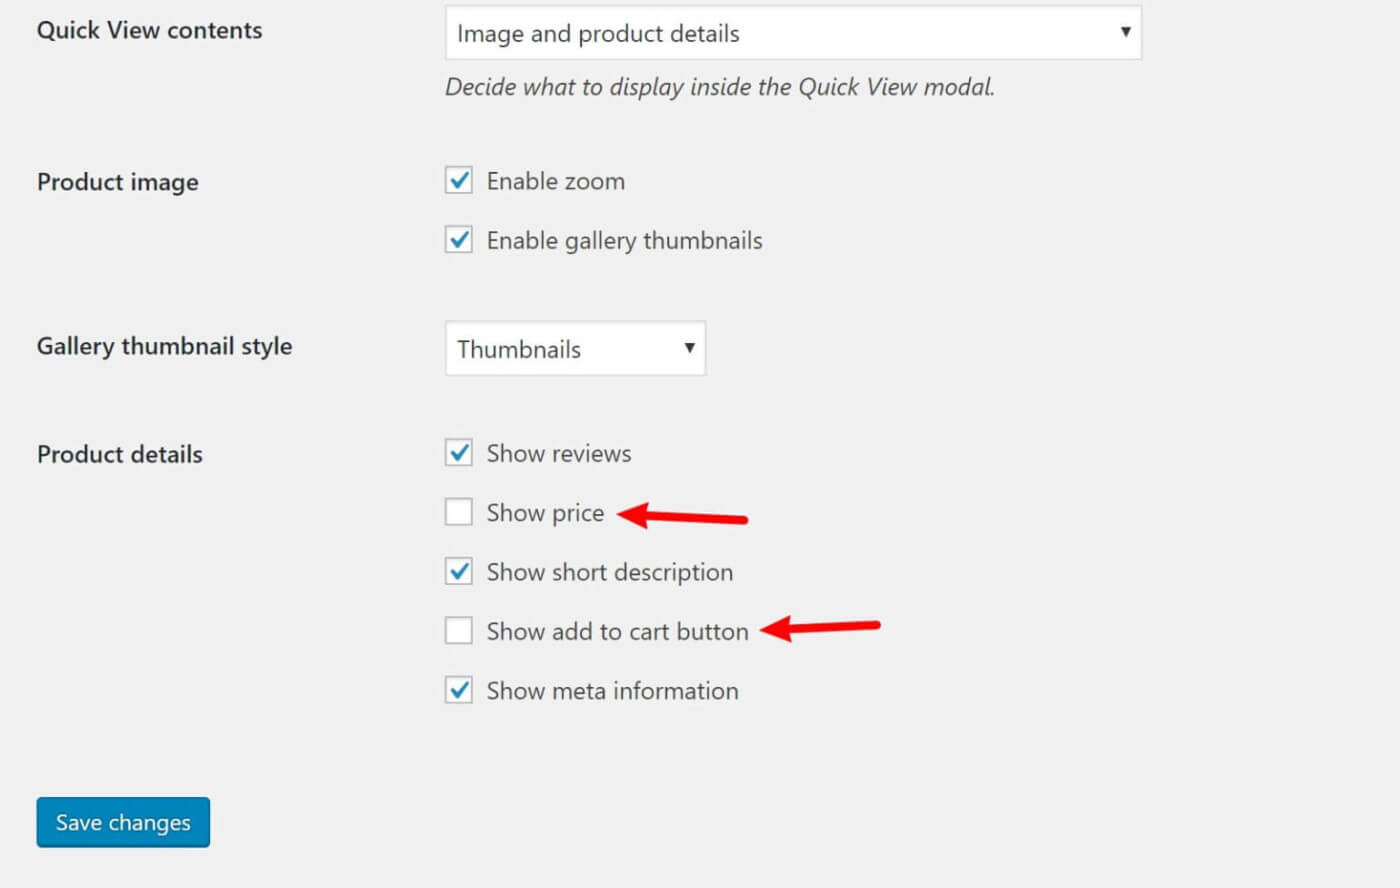The height and width of the screenshot is (888, 1400).
Task: Enable the Show add to cart button checkbox
Action: 459,631
